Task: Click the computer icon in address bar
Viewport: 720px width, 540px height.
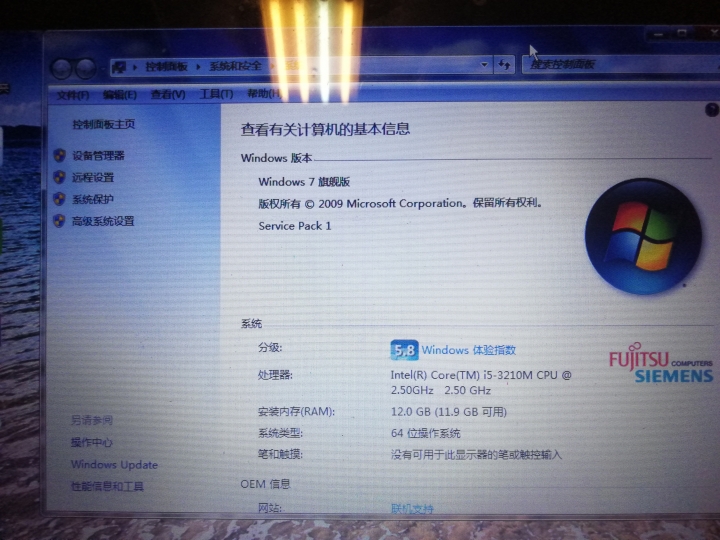Action: pyautogui.click(x=119, y=67)
